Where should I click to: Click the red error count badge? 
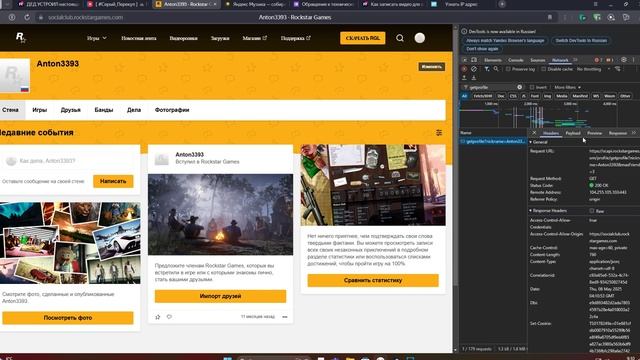[x=598, y=60]
